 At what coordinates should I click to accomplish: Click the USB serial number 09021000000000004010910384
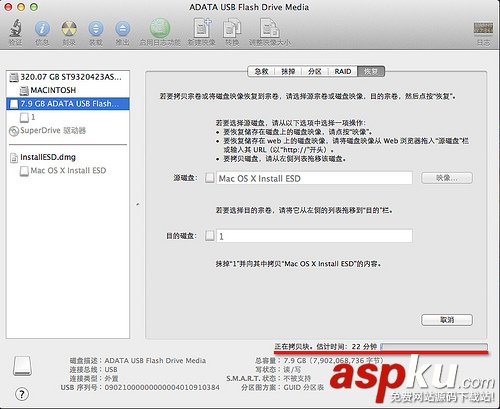(162, 387)
